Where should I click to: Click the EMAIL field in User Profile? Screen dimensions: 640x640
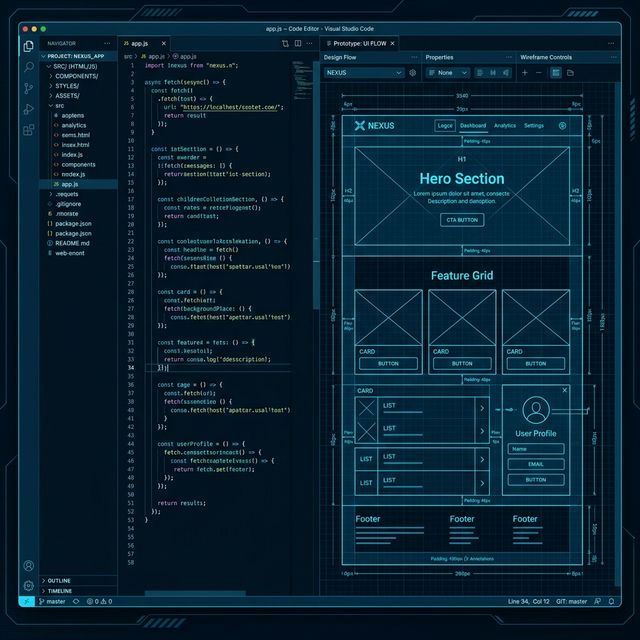[x=536, y=464]
